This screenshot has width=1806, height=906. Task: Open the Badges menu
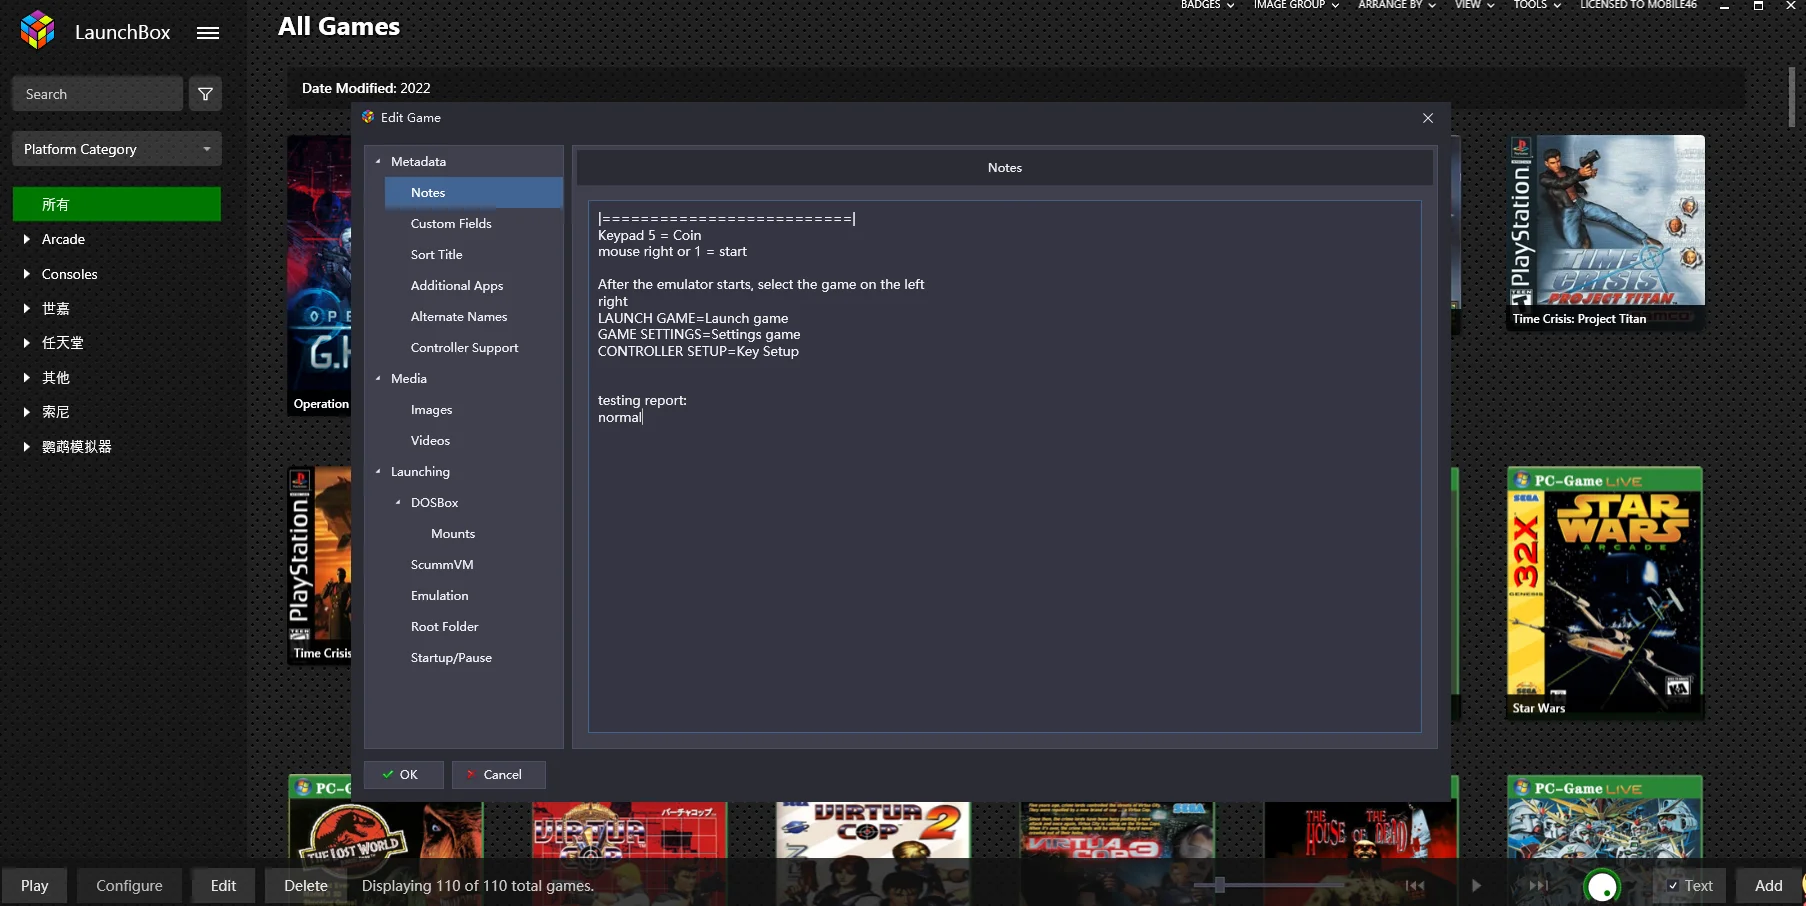1207,5
